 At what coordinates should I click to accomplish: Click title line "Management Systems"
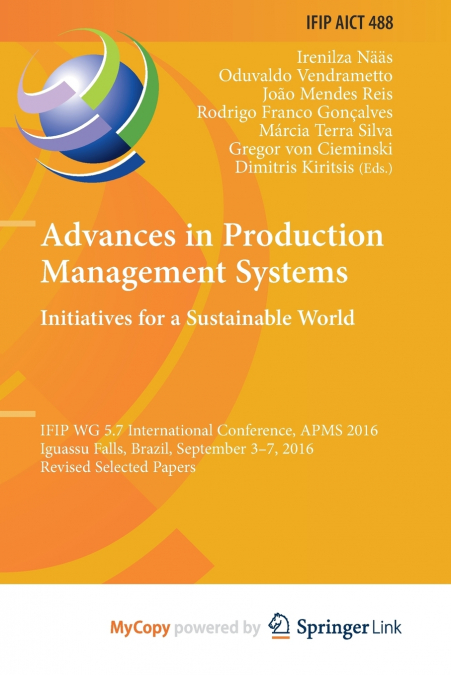(194, 273)
